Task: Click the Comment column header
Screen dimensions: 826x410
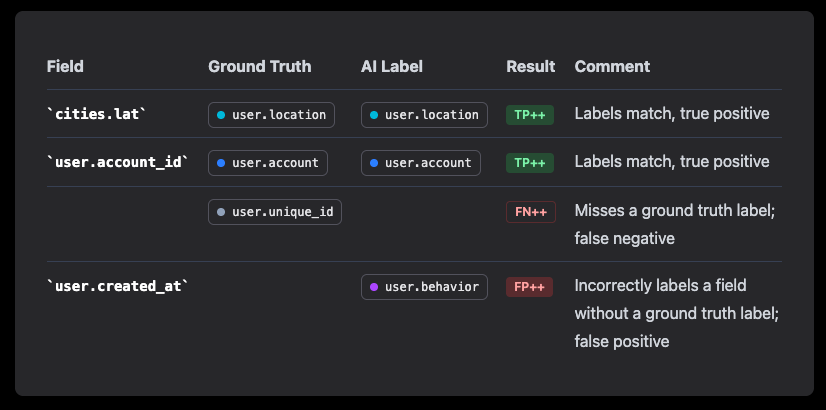Action: coord(612,67)
